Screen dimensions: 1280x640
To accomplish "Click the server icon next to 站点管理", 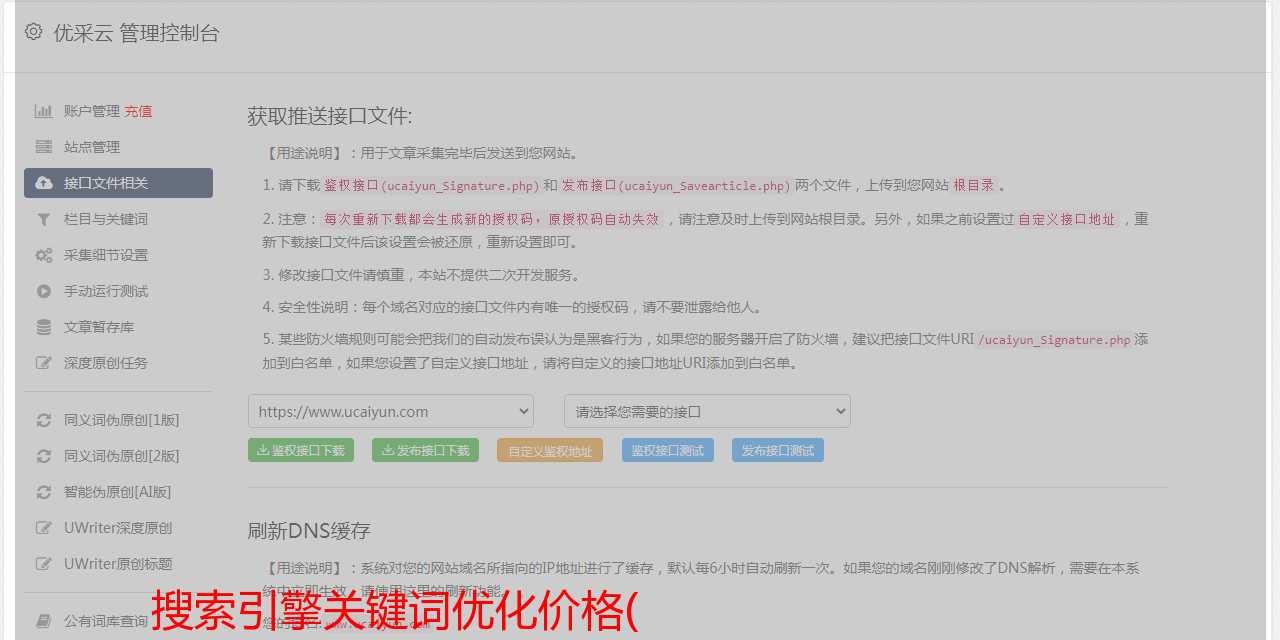I will tap(44, 147).
